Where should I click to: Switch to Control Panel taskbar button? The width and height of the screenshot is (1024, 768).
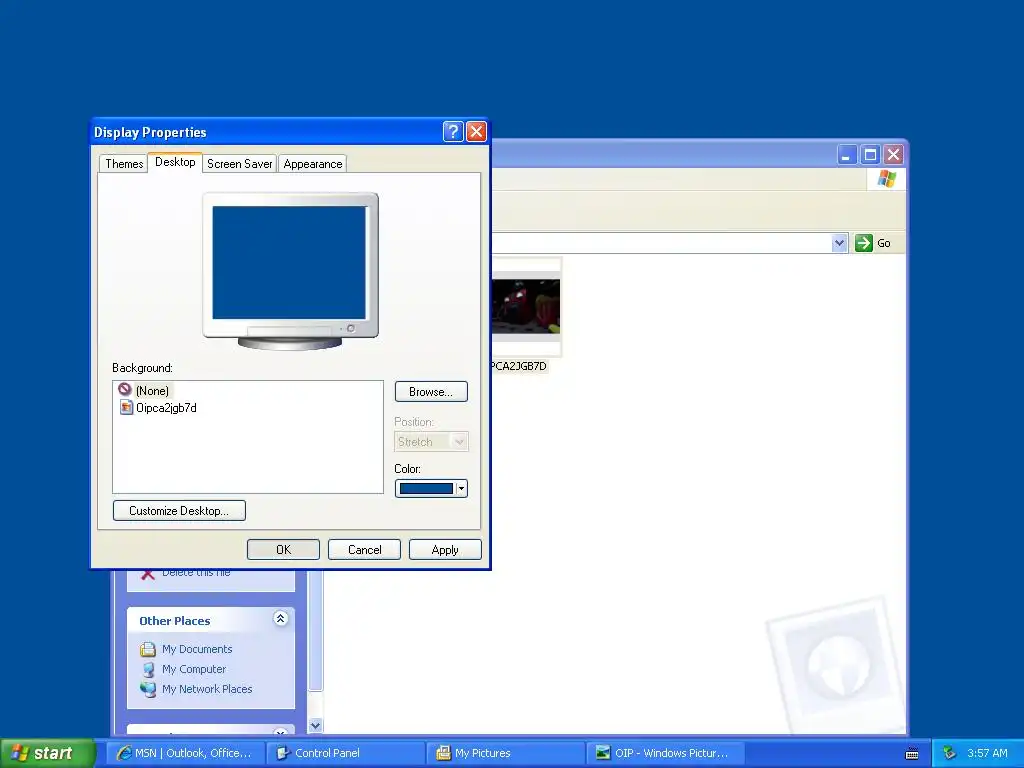click(346, 753)
